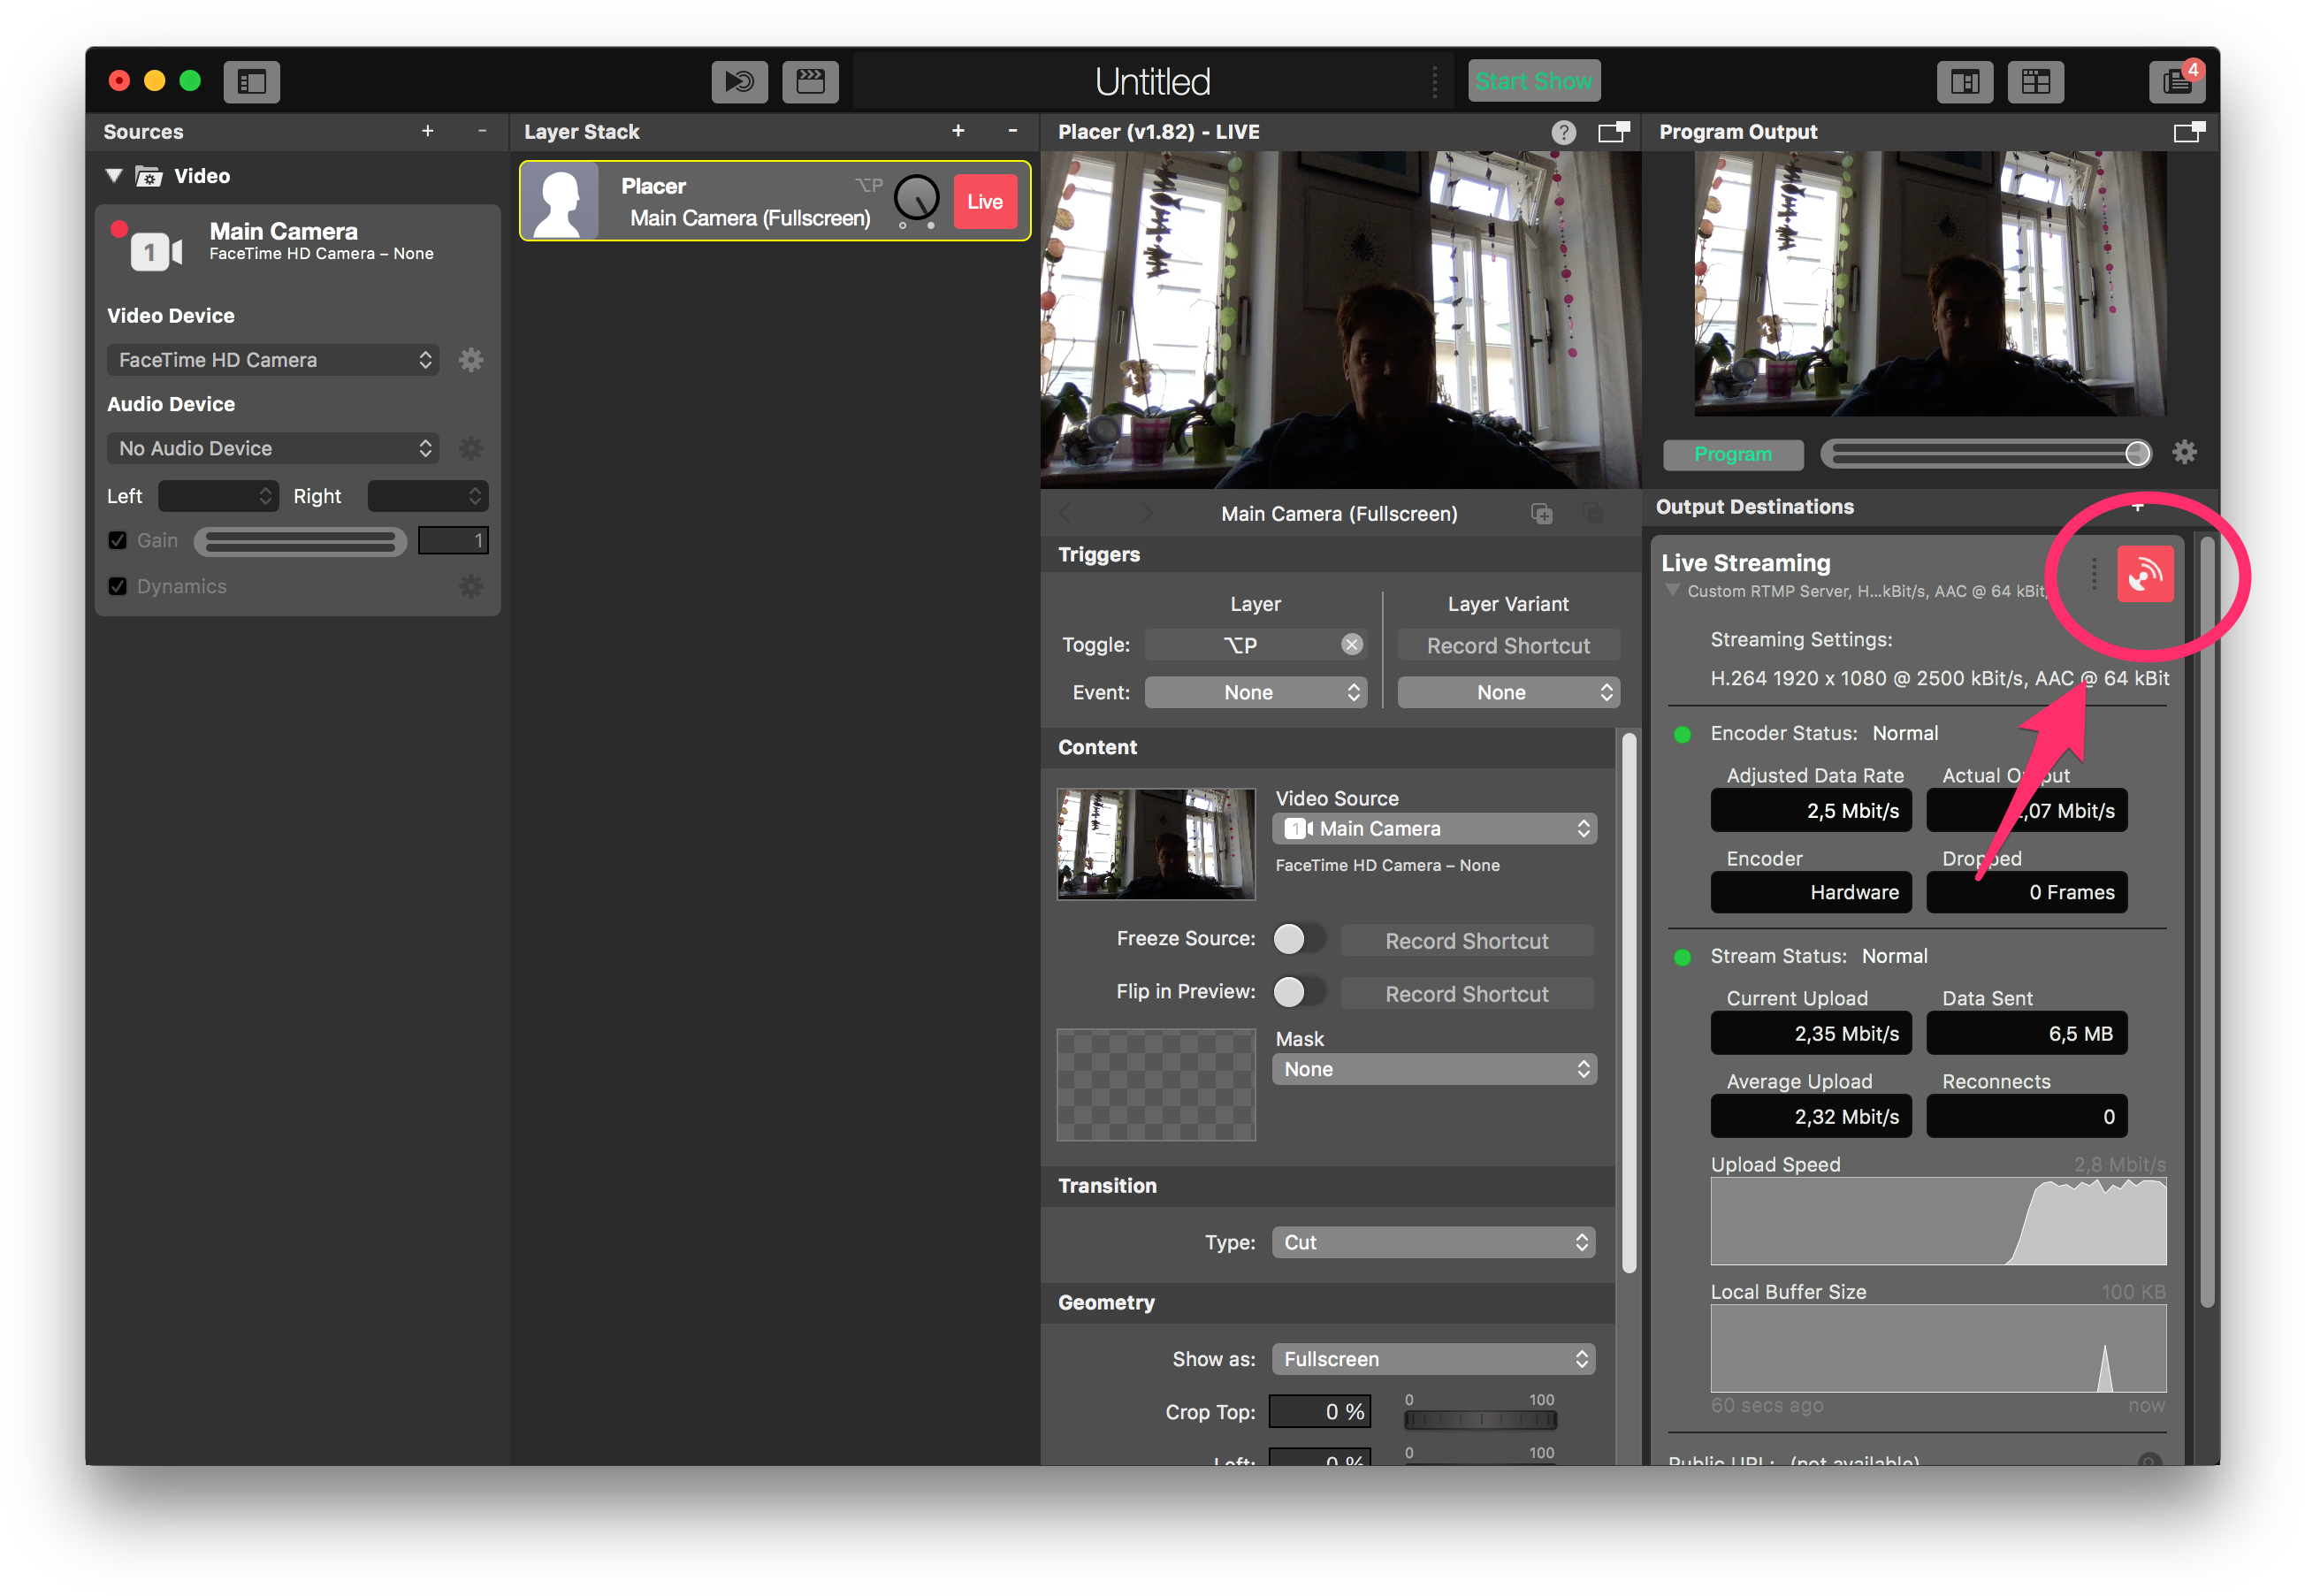The width and height of the screenshot is (2305, 1596).
Task: Click the red live streaming broadcast icon
Action: coord(2144,574)
